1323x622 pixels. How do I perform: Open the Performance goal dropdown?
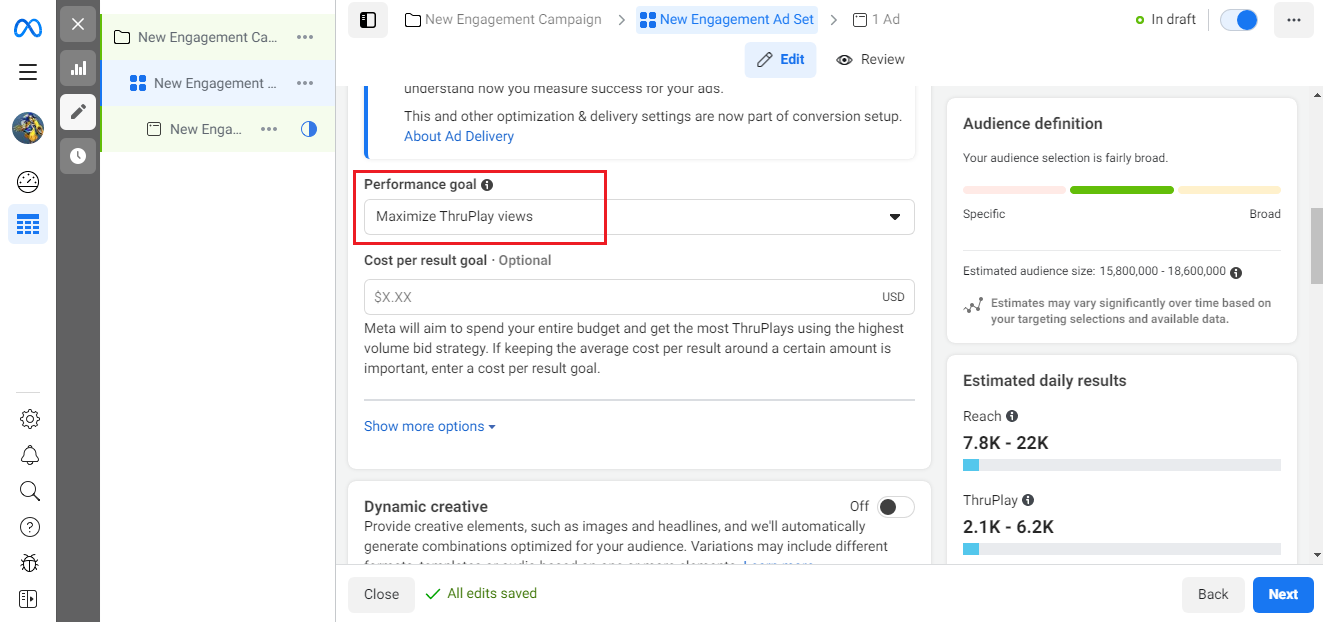[x=639, y=217]
